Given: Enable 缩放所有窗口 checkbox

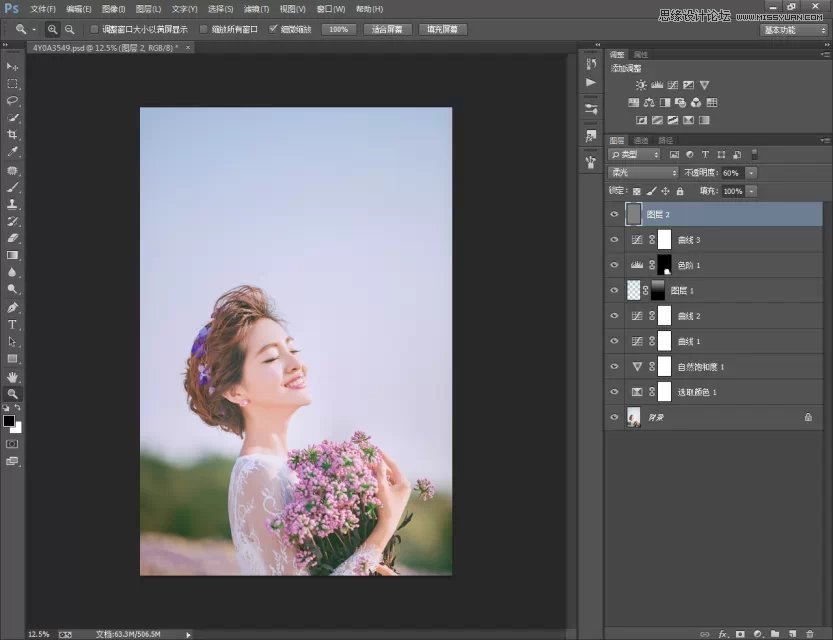Looking at the screenshot, I should pos(204,29).
